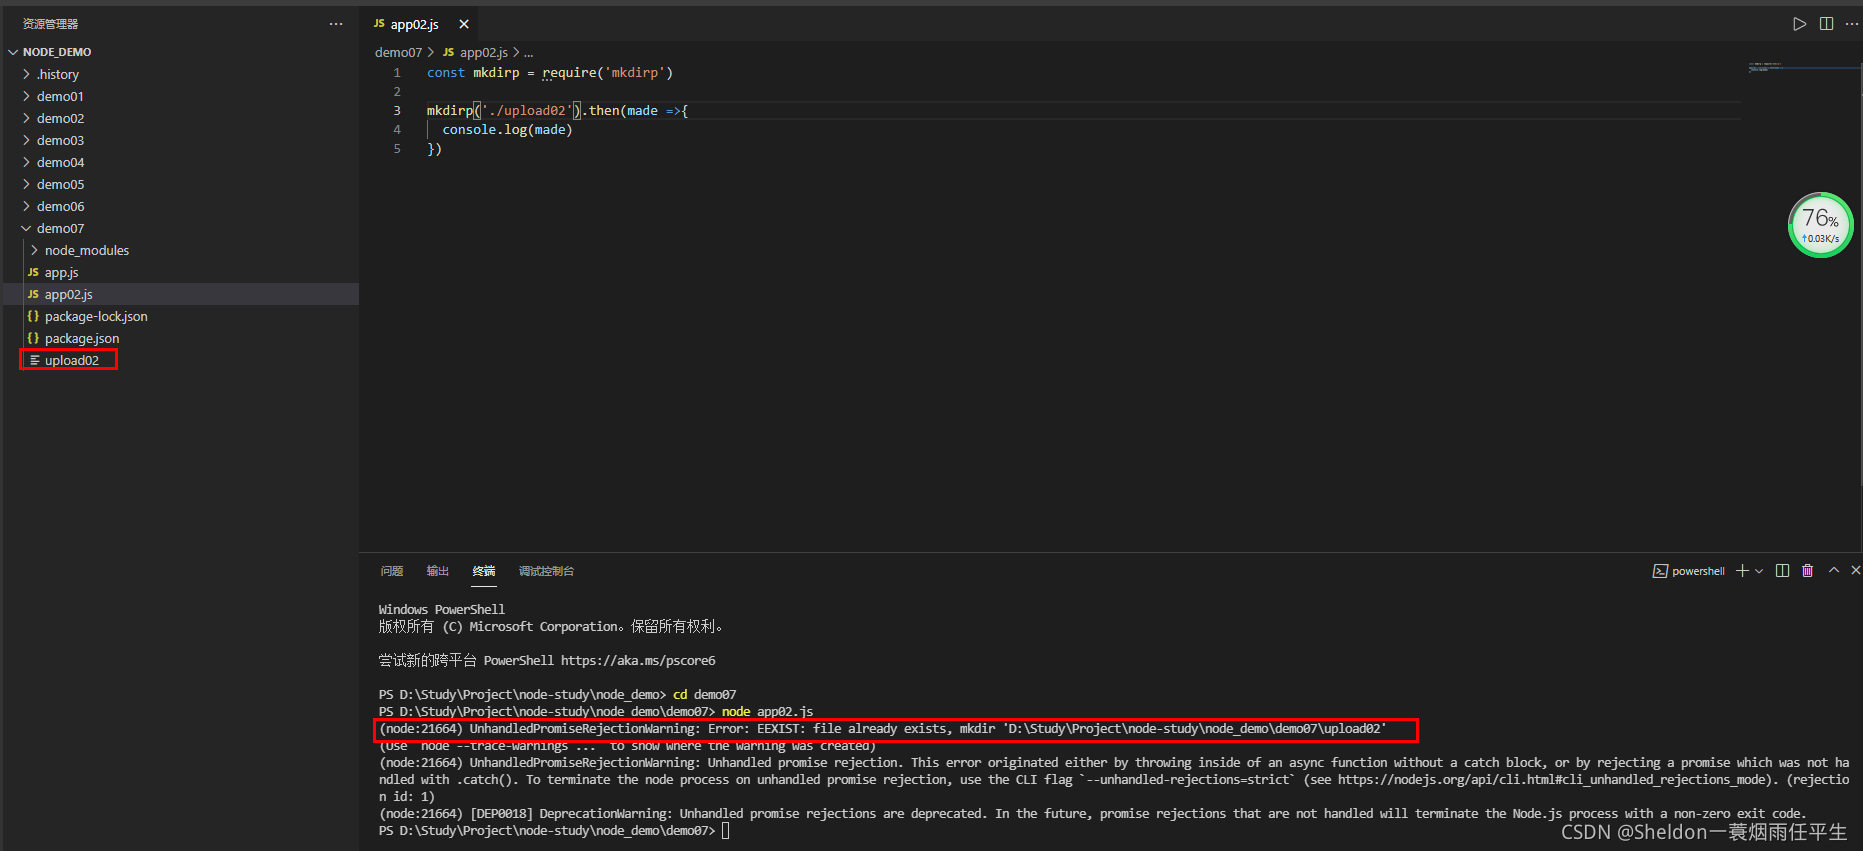Run the code with play button
The image size is (1863, 851).
1799,24
